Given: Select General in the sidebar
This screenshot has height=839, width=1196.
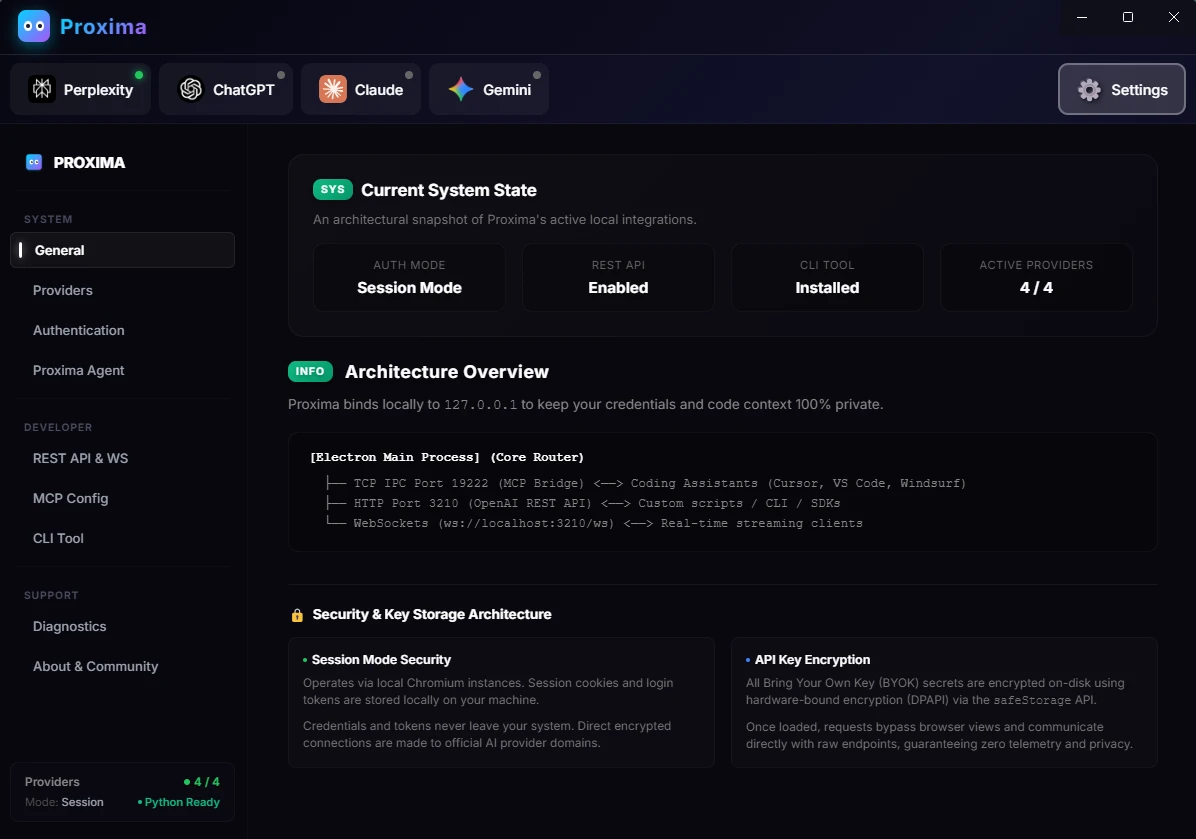Looking at the screenshot, I should tap(122, 250).
